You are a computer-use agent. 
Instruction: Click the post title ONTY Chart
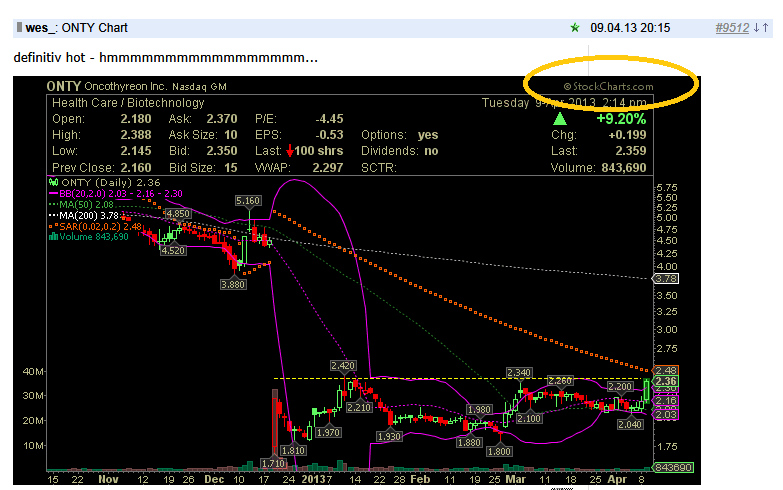pos(94,28)
